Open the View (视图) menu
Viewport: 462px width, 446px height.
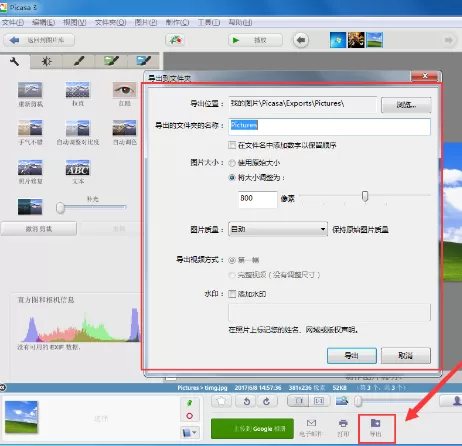pos(75,22)
